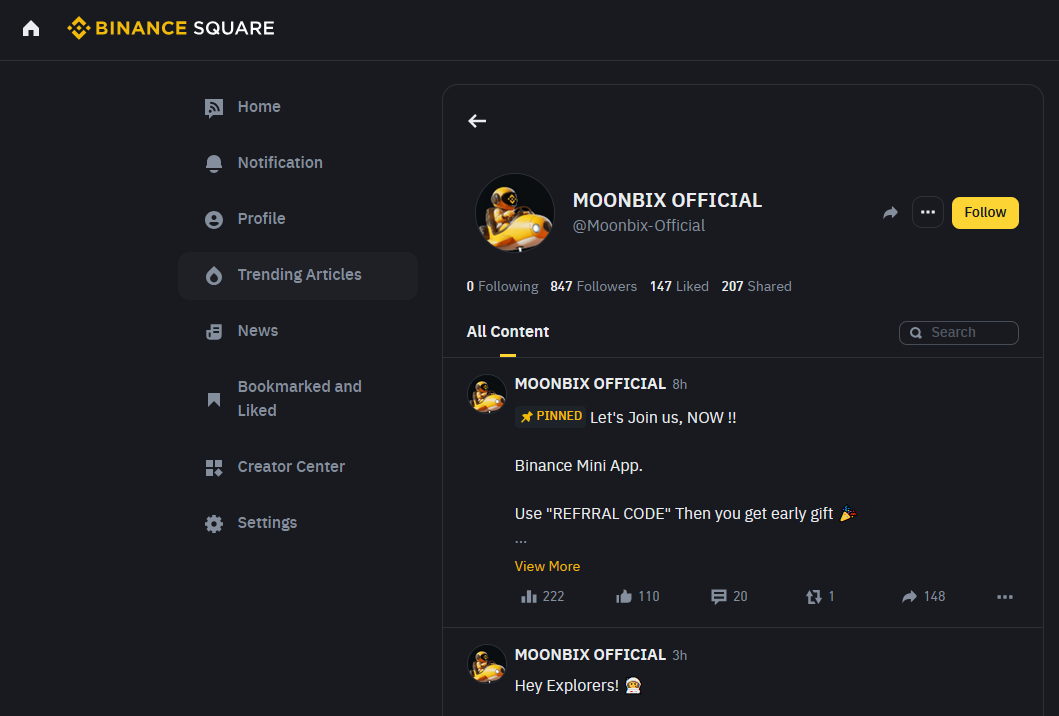Open Trending Articles in sidebar
Screen dimensions: 1059x716
pos(298,275)
